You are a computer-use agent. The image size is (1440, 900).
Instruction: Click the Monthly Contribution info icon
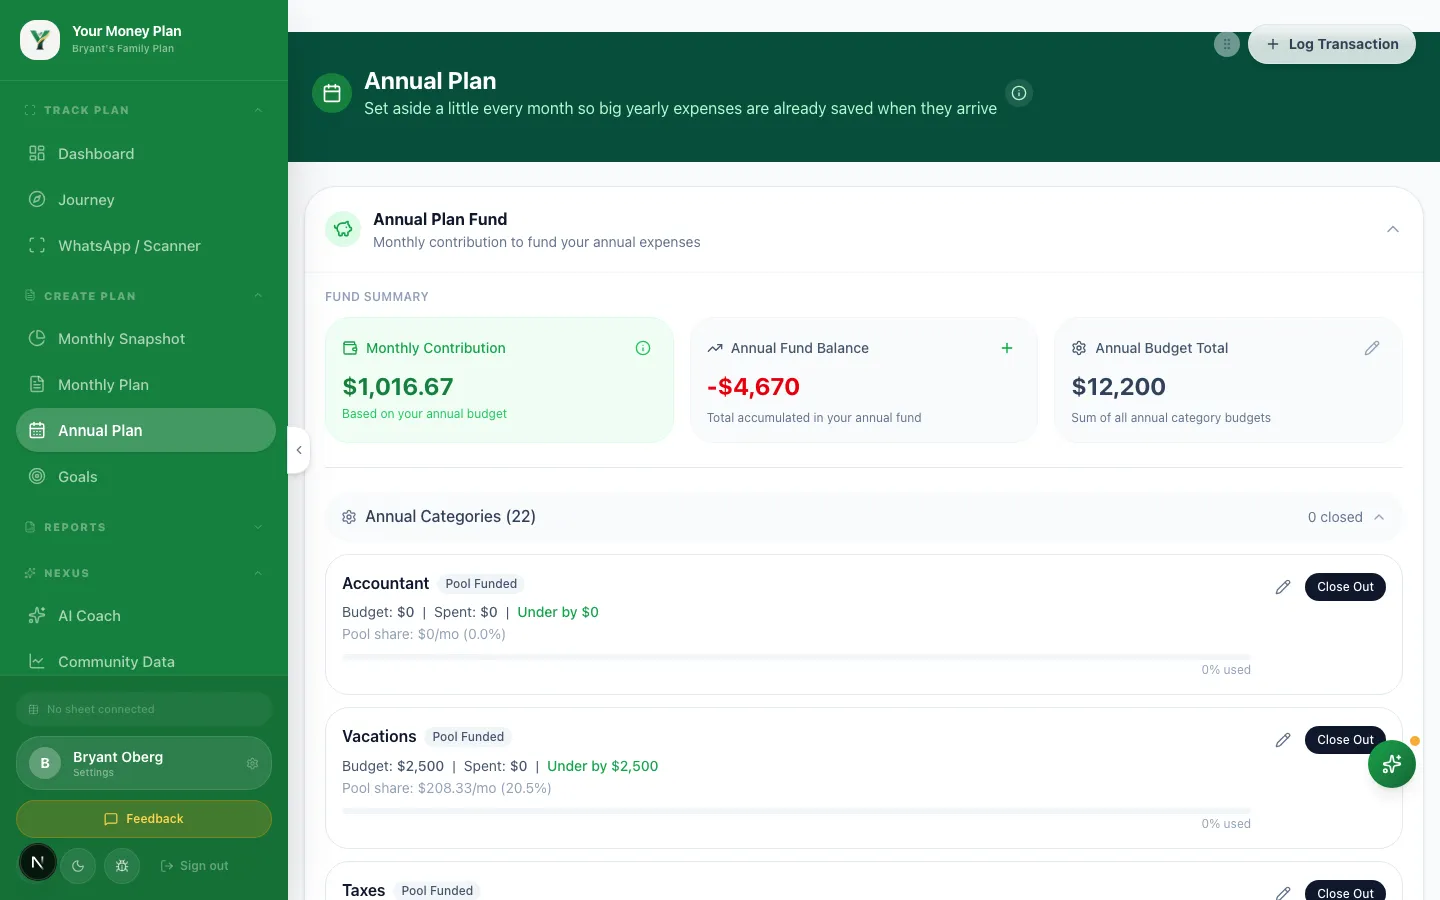[643, 348]
